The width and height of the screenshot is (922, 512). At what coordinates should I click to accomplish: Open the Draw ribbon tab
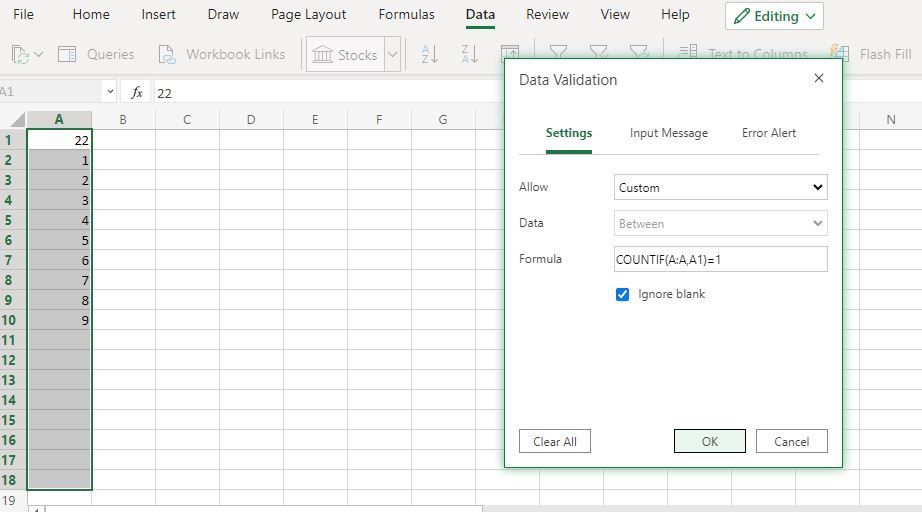[223, 15]
